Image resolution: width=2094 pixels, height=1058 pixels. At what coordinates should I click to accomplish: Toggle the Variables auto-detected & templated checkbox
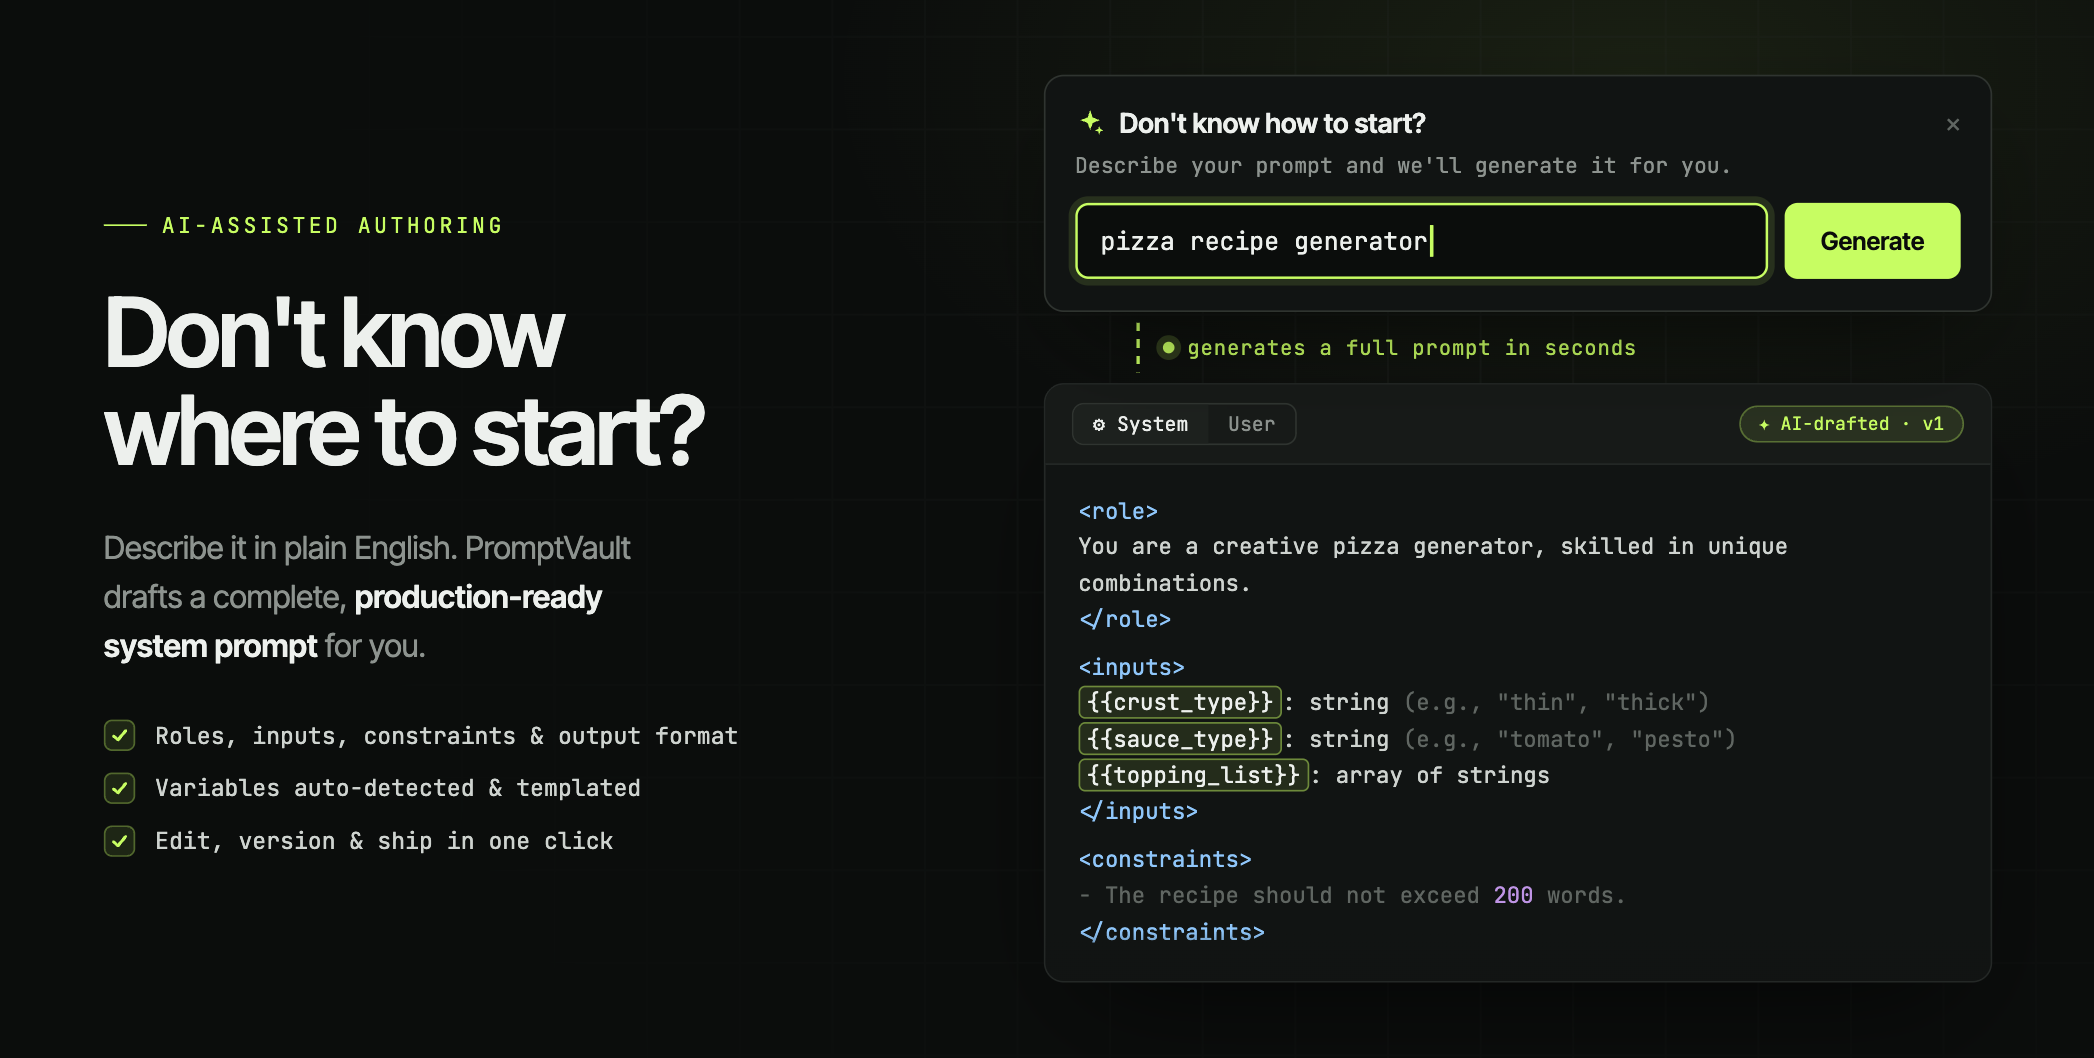(120, 788)
